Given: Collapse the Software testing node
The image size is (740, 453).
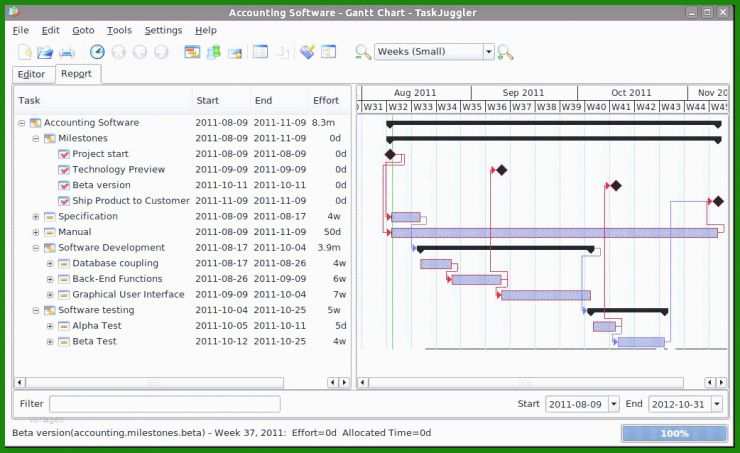Looking at the screenshot, I should pos(36,310).
